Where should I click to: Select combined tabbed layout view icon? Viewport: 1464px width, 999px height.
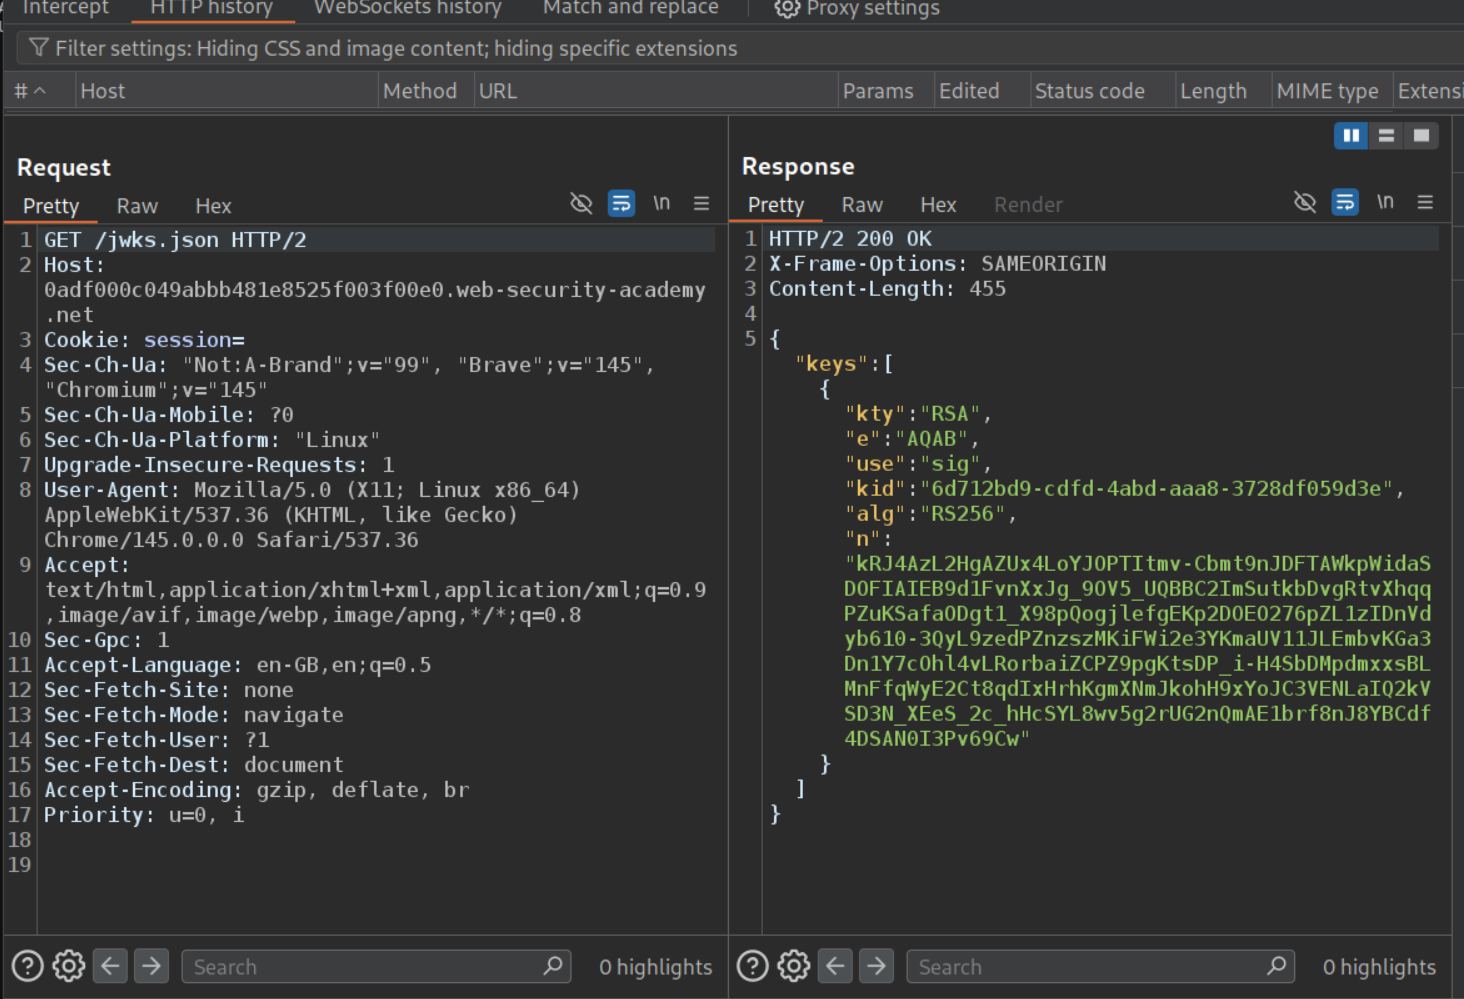[1421, 135]
